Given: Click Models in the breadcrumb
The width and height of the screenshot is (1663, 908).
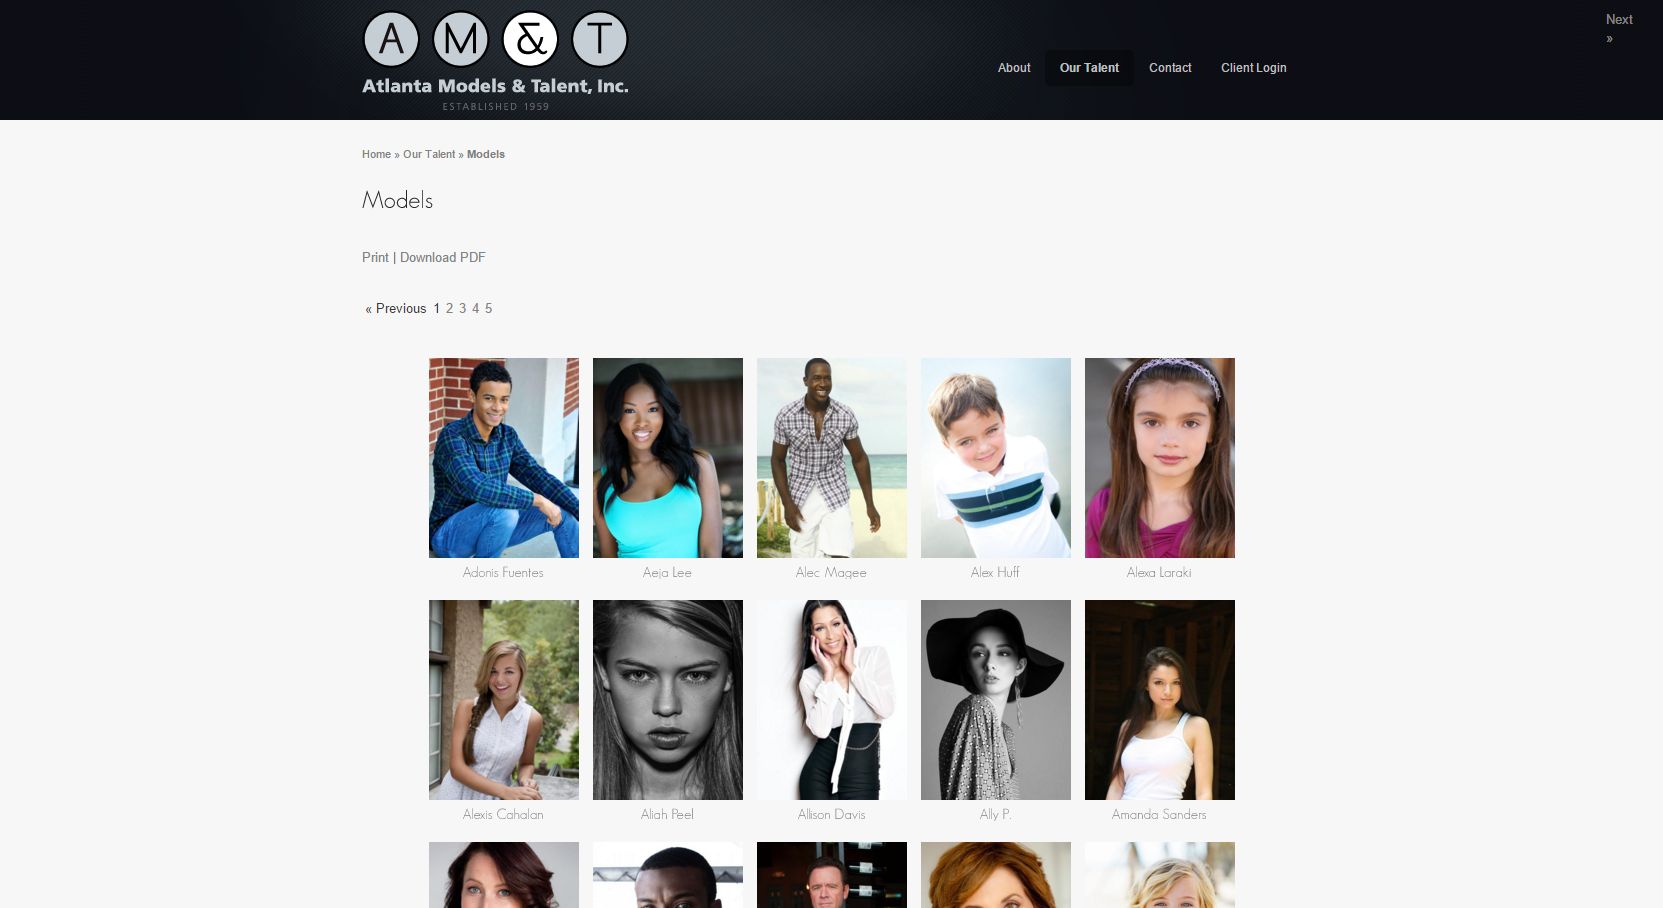Looking at the screenshot, I should tap(486, 154).
